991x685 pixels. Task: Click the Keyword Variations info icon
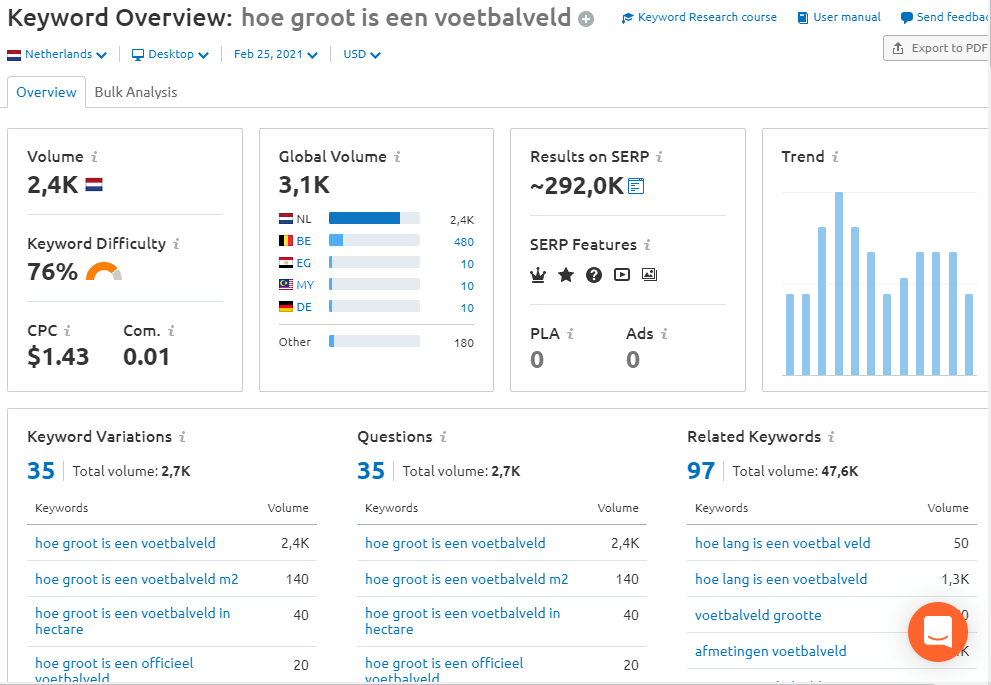182,437
